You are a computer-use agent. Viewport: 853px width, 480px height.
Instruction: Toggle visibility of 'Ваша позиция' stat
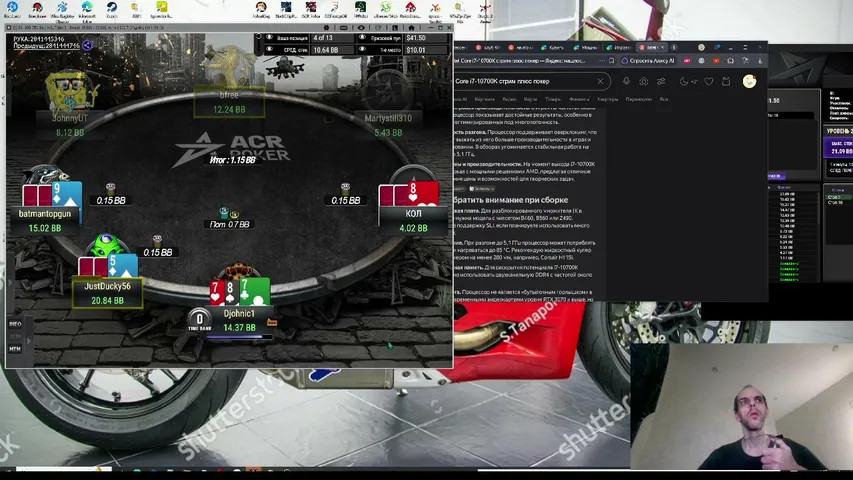point(269,38)
